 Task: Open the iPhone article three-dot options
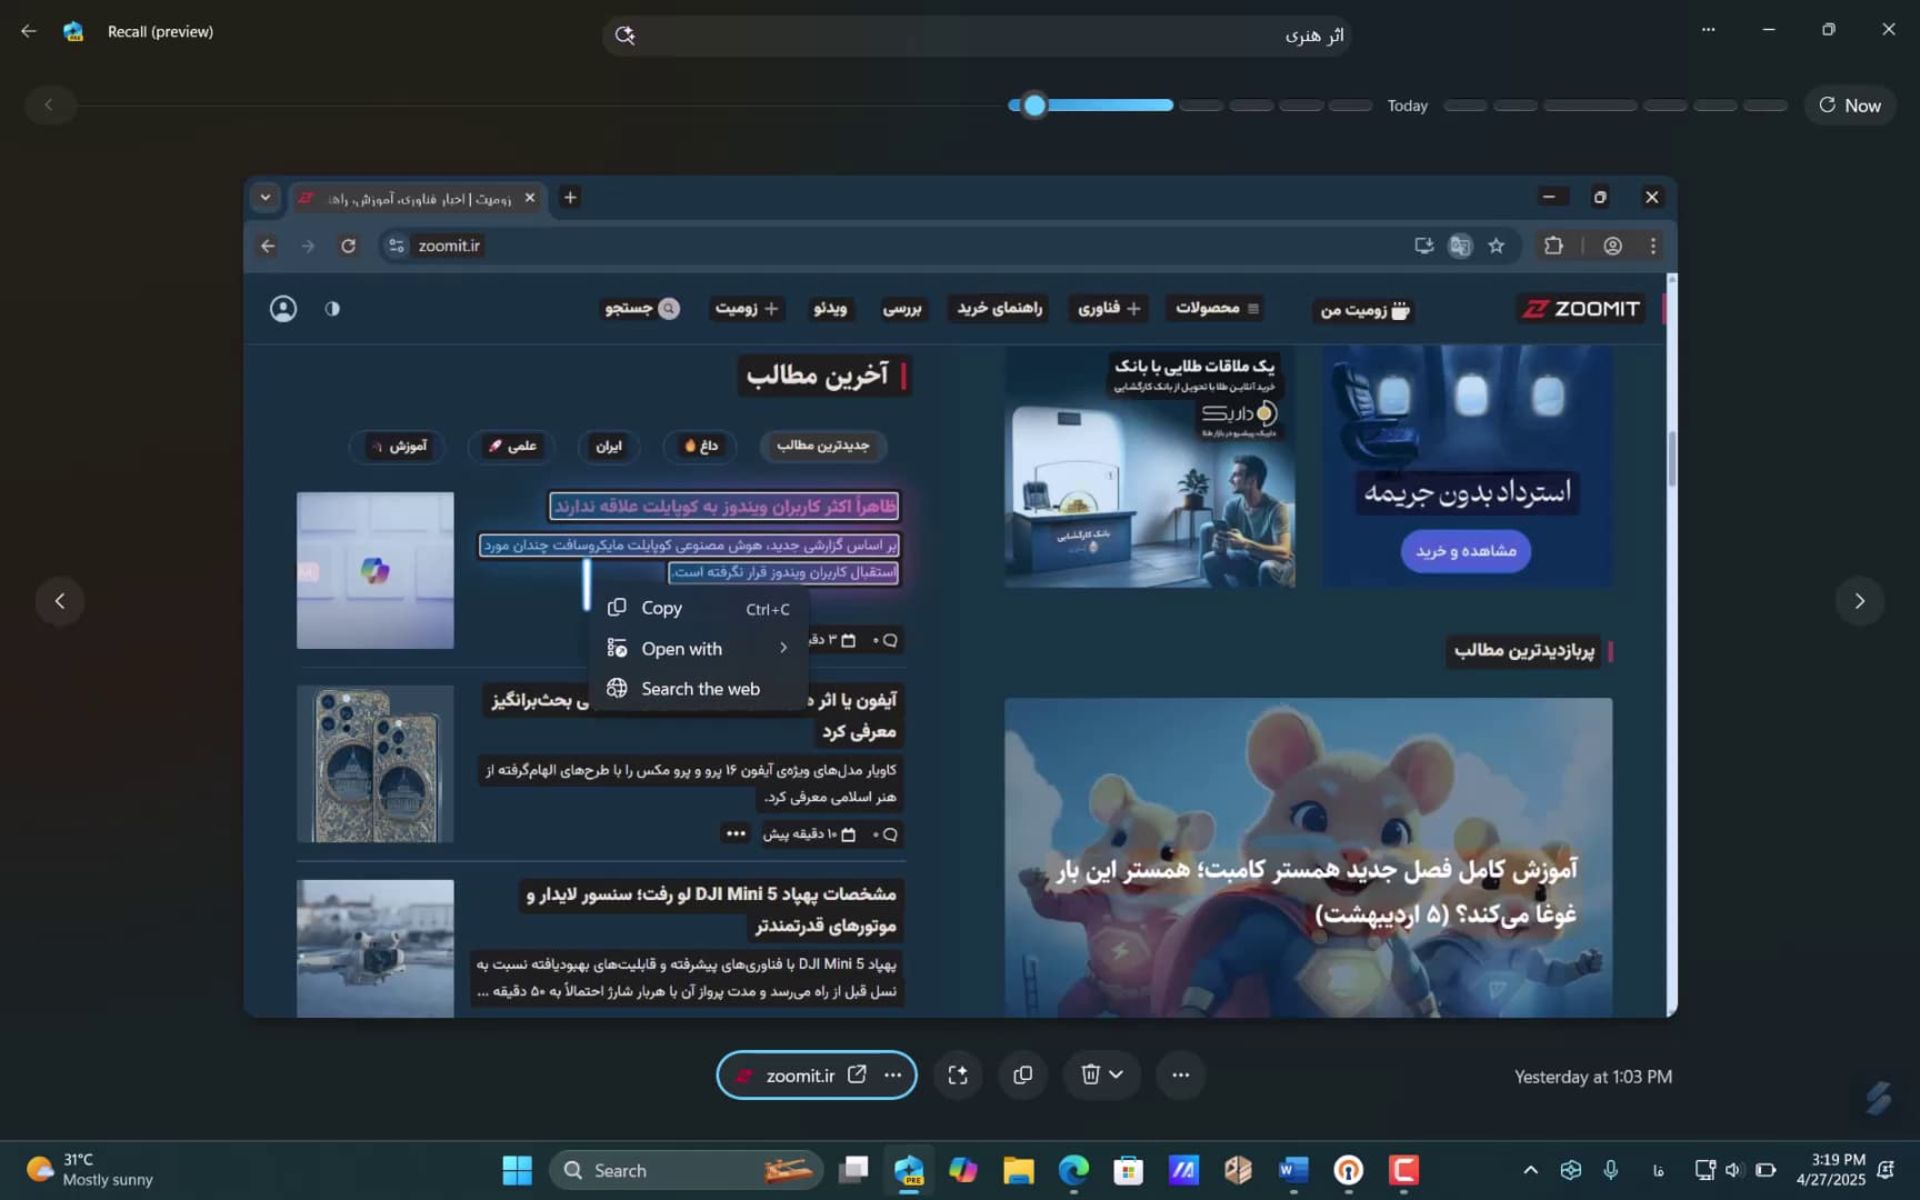[736, 833]
